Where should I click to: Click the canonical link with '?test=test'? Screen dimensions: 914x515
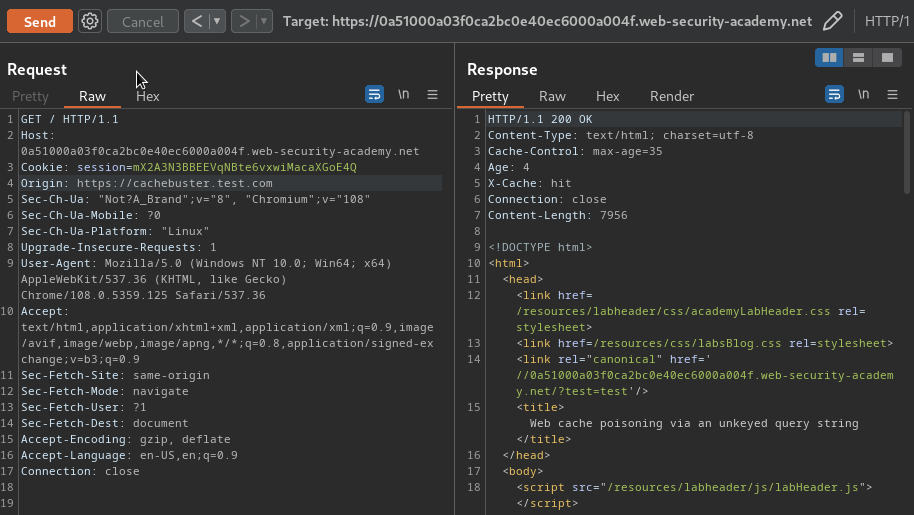tap(704, 375)
